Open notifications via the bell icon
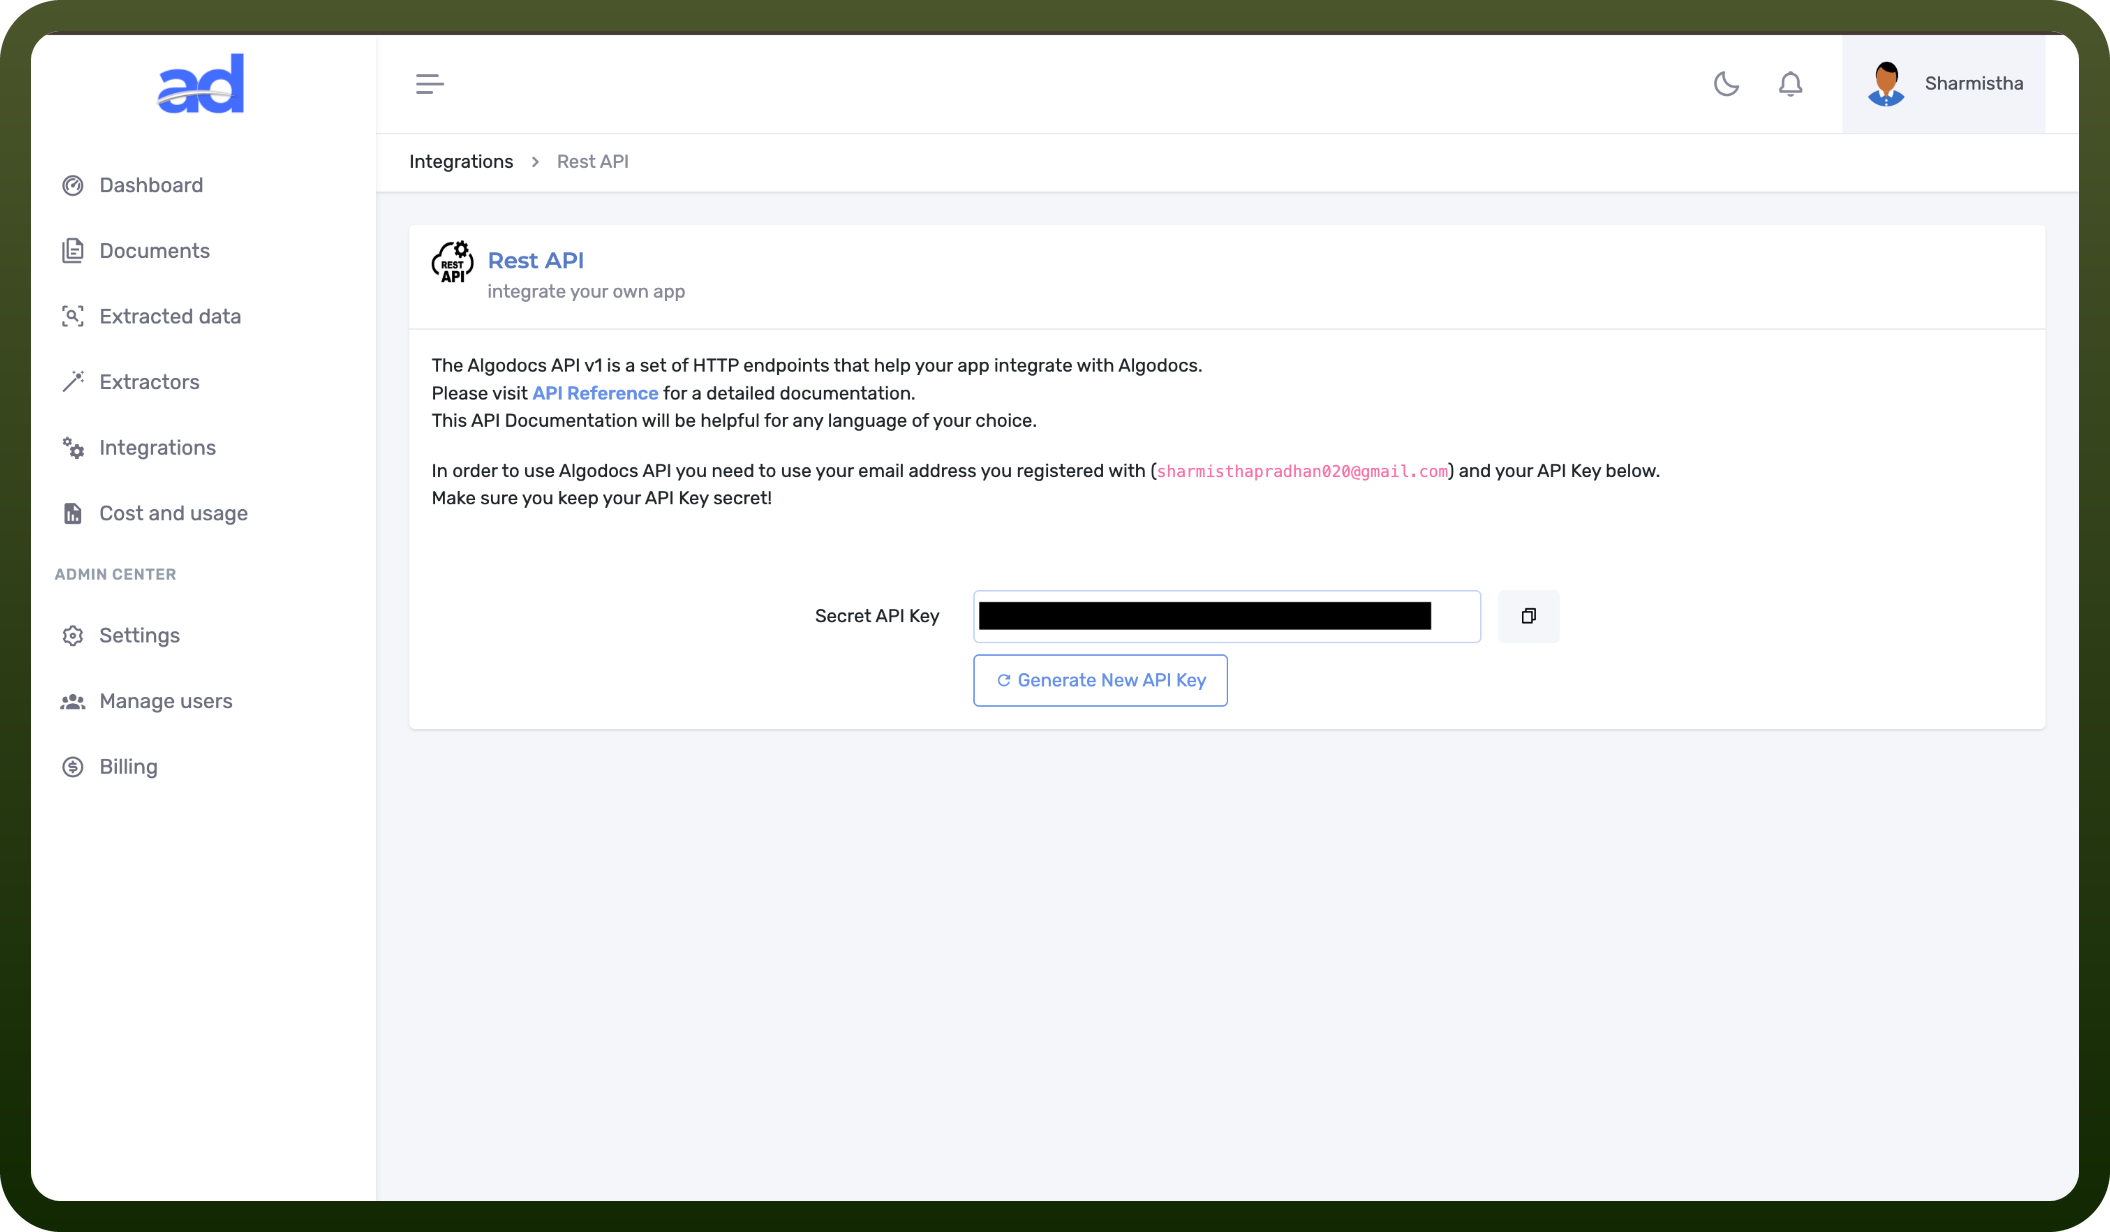Viewport: 2110px width, 1232px height. click(x=1790, y=84)
